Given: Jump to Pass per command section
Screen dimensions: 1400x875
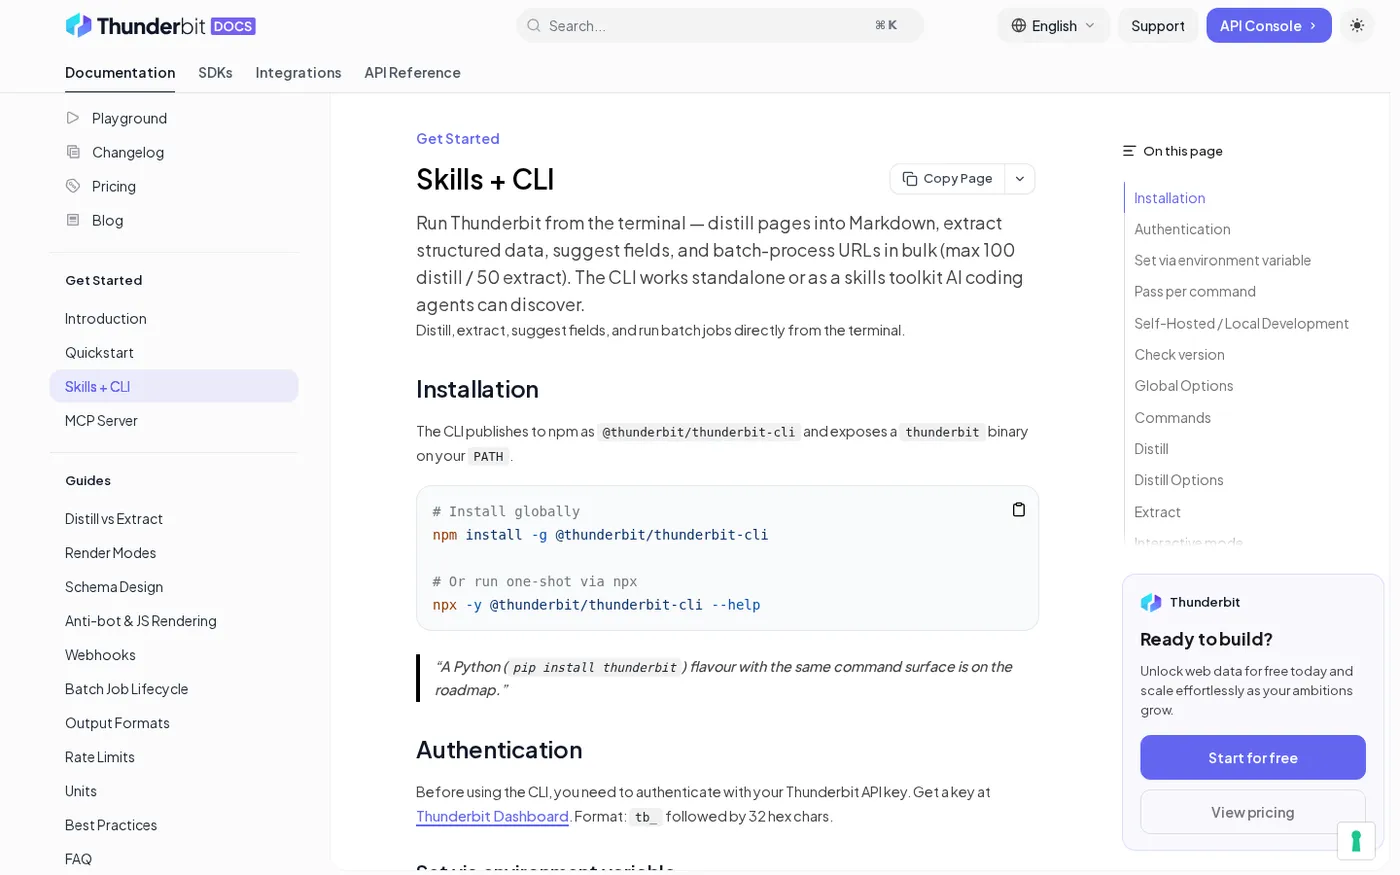Looking at the screenshot, I should [x=1195, y=292].
